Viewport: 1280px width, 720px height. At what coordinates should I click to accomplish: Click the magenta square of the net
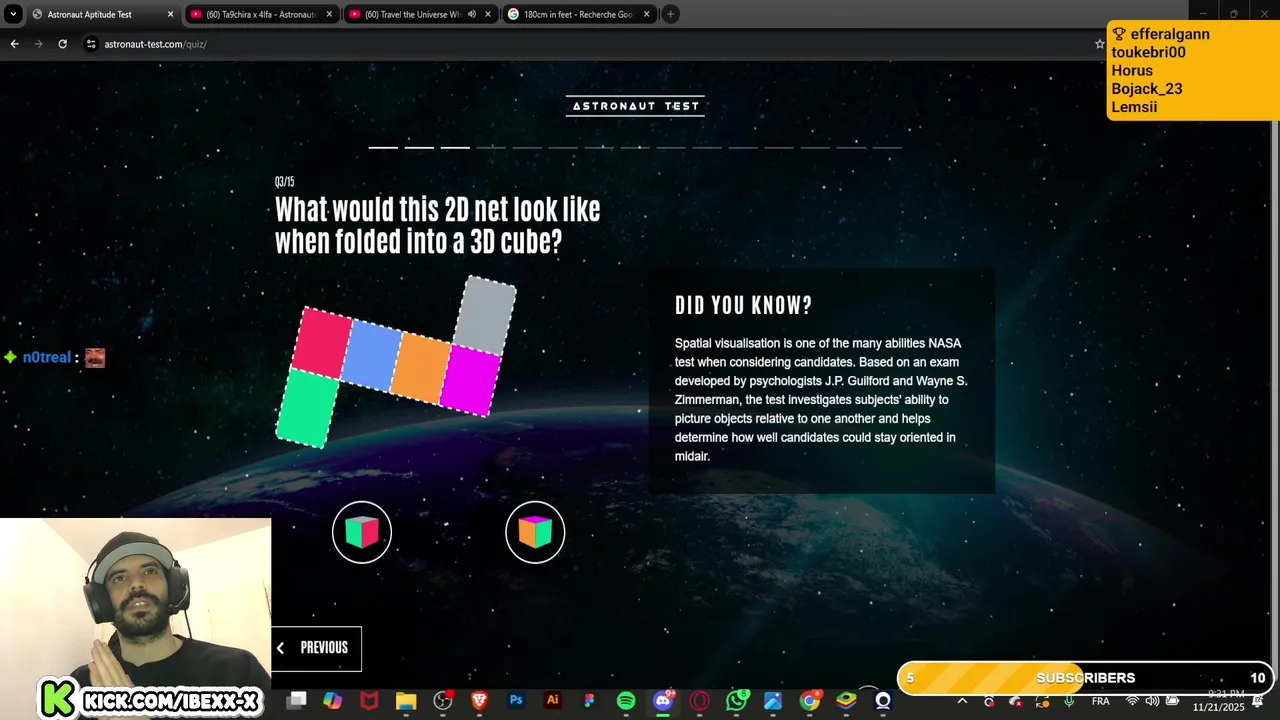pos(469,379)
